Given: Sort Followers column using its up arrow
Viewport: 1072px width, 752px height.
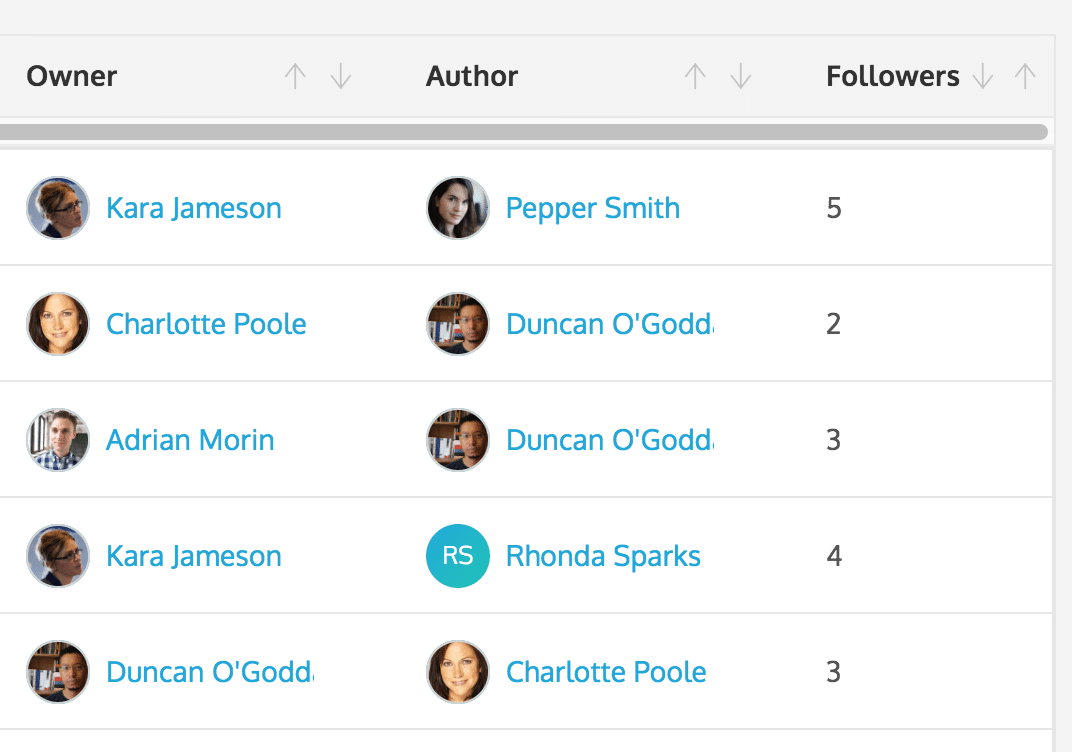Looking at the screenshot, I should tap(1025, 77).
